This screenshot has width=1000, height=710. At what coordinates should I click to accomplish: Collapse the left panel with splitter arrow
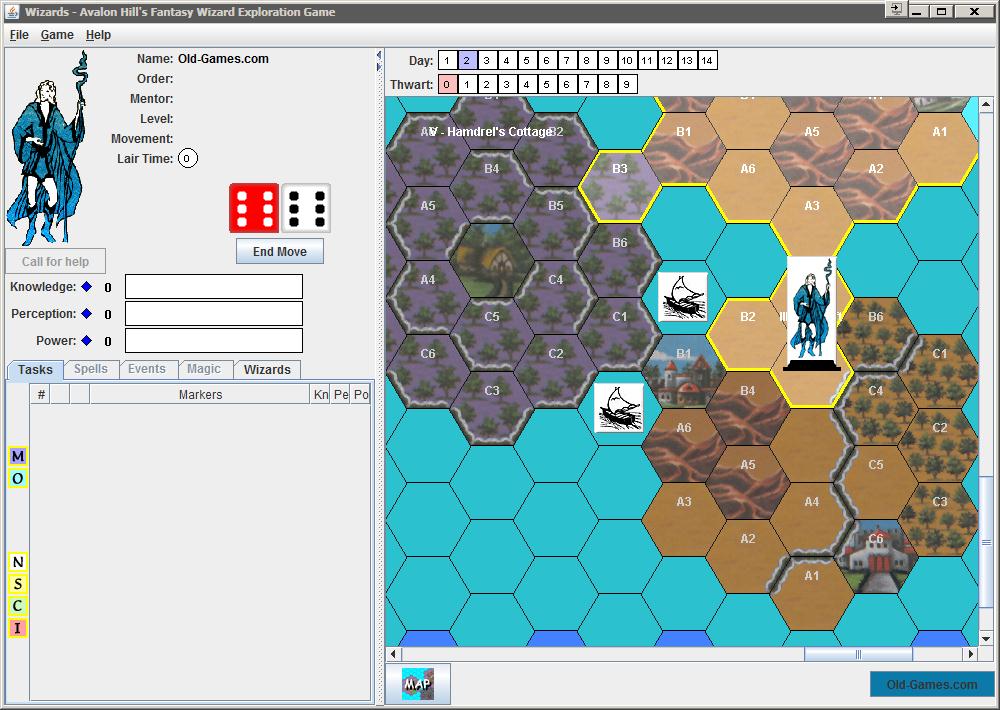coord(379,55)
